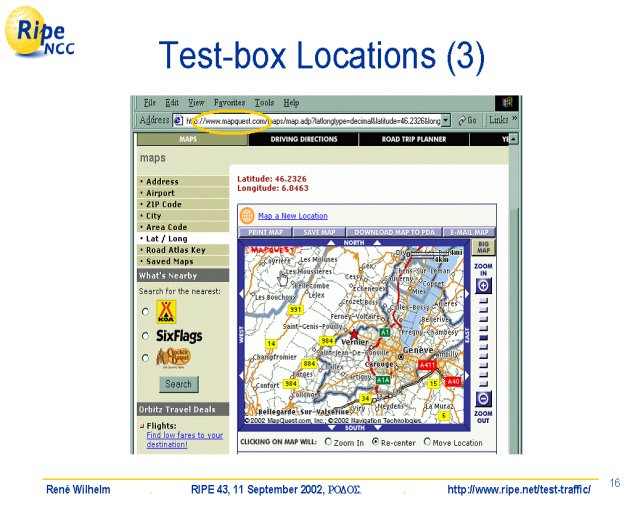Select the Address search option
Image resolution: width=640 pixels, height=512 pixels.
[183, 182]
